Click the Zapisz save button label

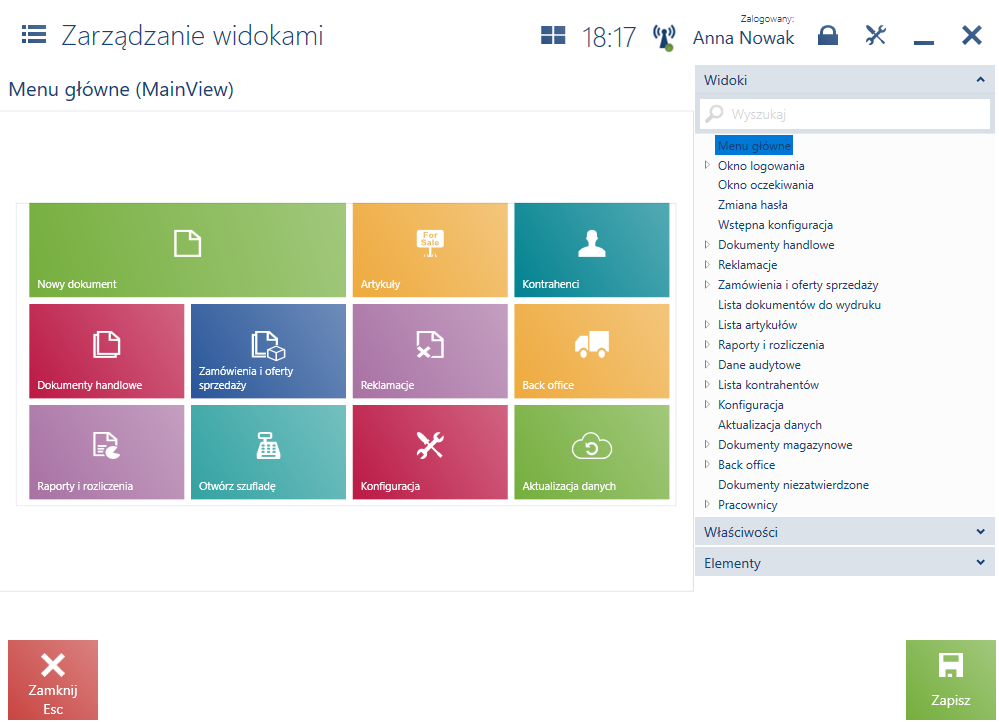(x=951, y=700)
